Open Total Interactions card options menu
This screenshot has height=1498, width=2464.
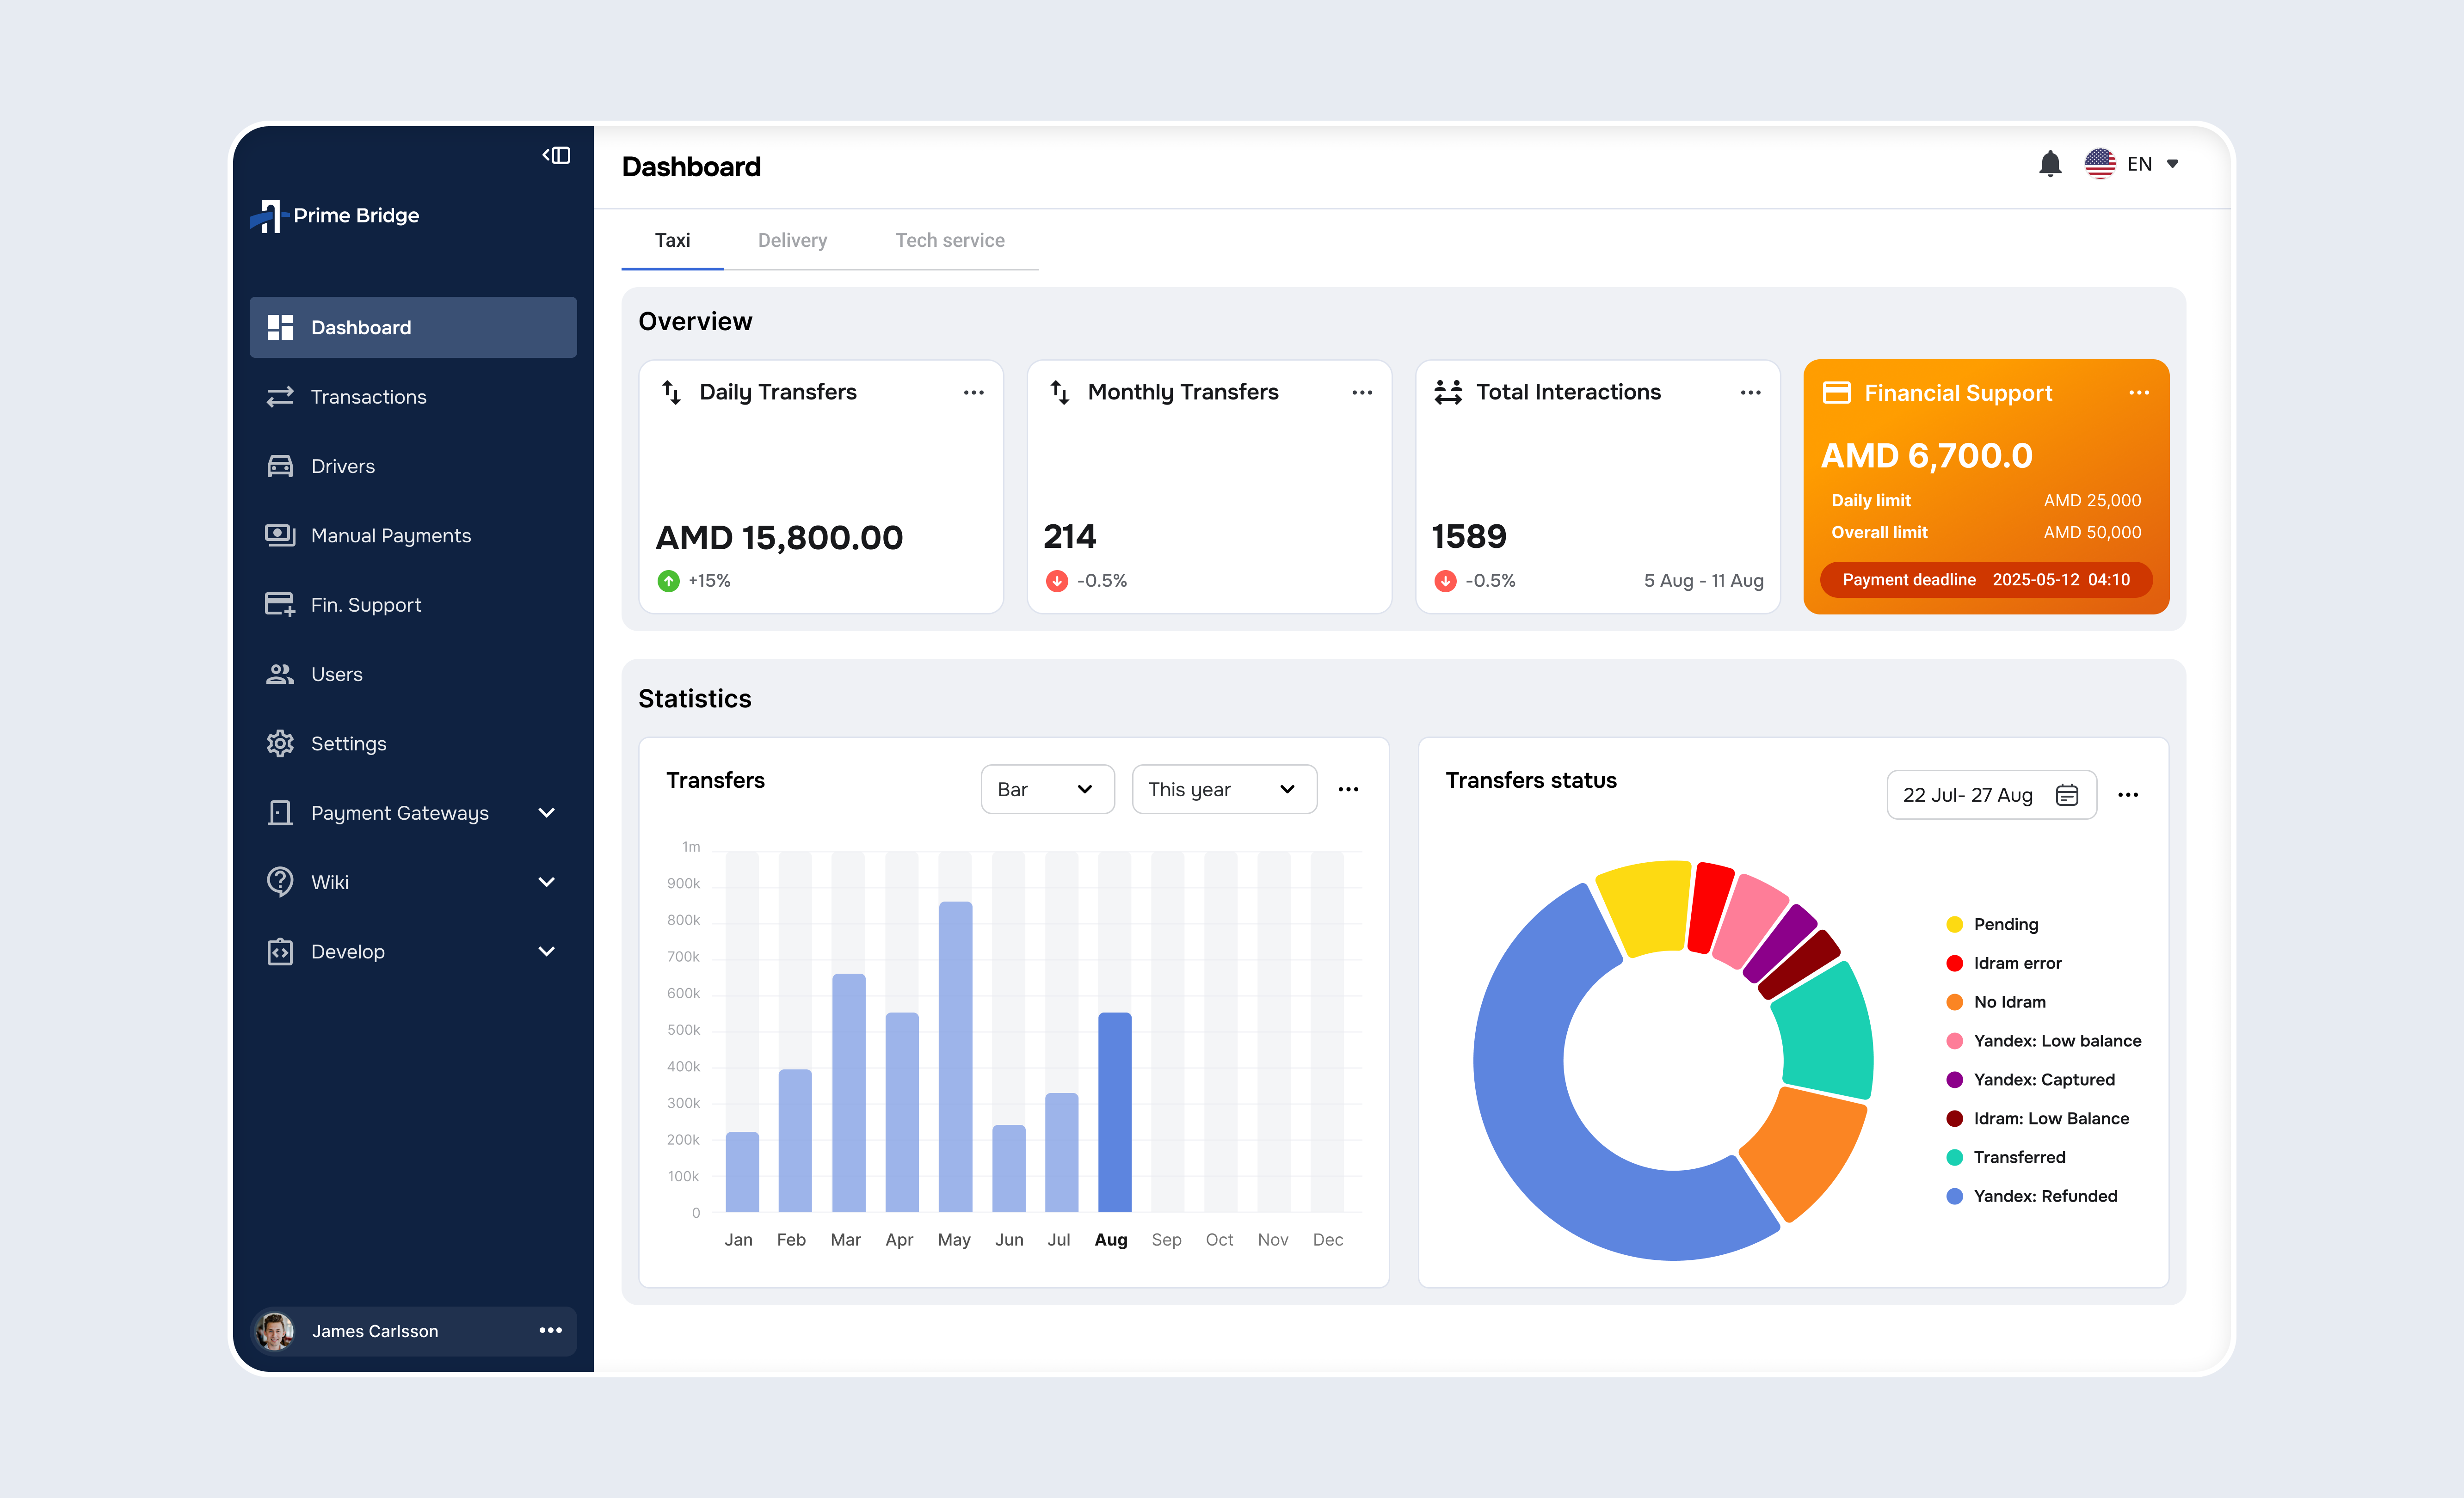(1750, 393)
